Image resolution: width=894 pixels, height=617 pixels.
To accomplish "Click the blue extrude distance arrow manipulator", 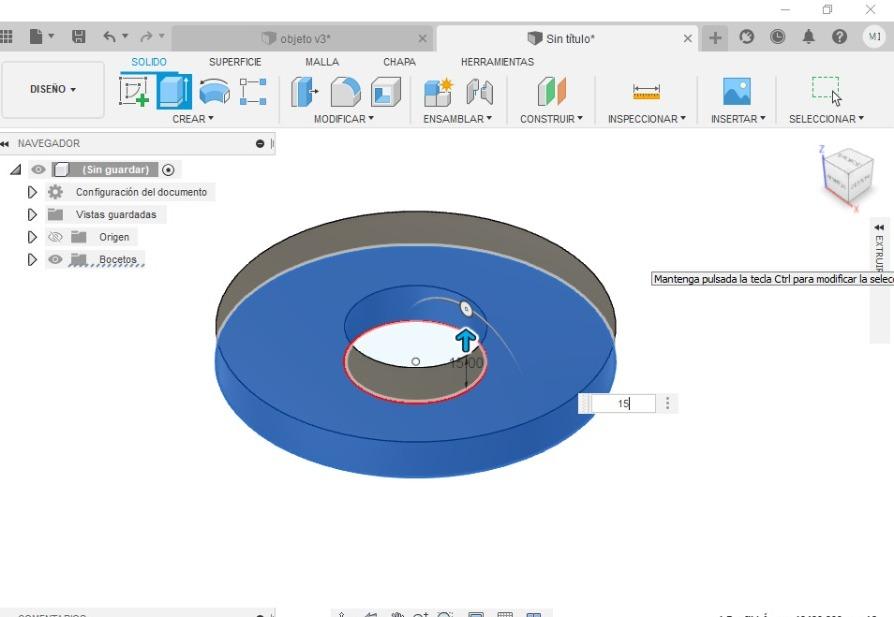I will (x=466, y=340).
